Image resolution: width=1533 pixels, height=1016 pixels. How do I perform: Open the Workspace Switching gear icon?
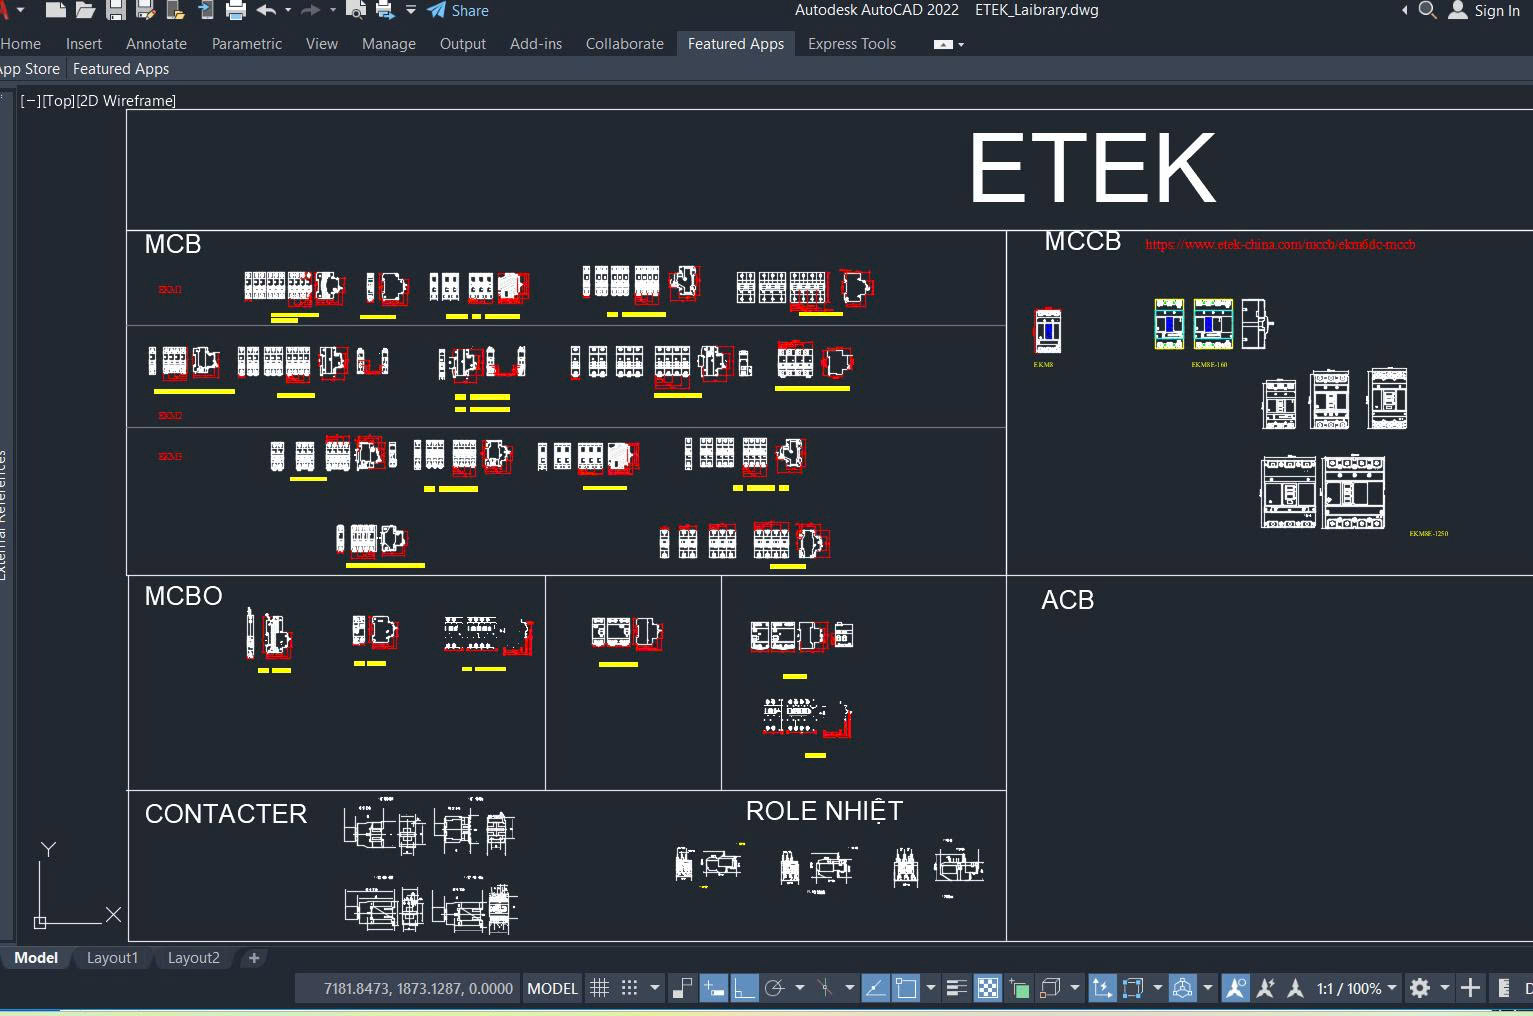click(1420, 988)
